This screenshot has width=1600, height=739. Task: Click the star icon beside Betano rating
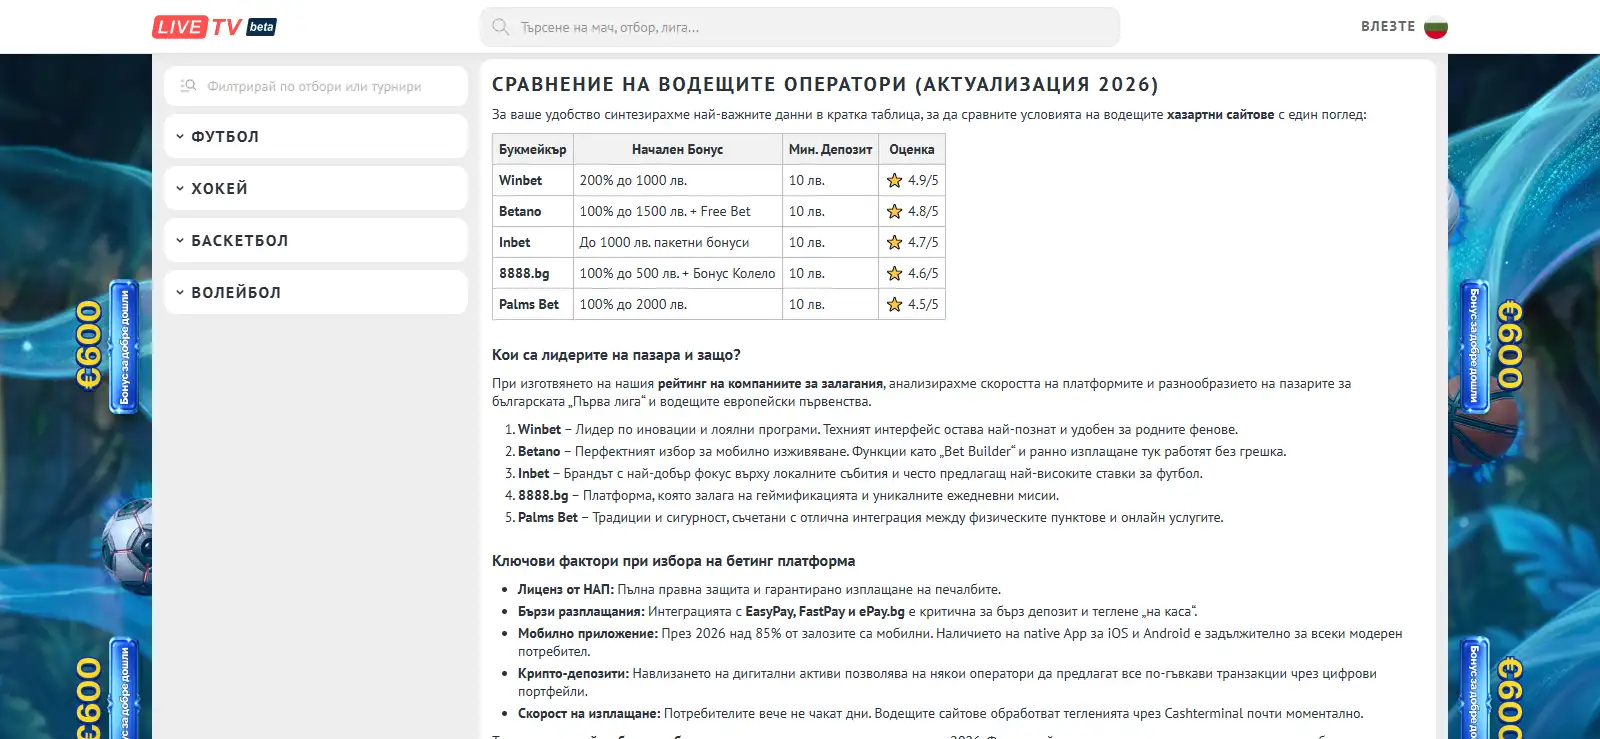point(895,212)
